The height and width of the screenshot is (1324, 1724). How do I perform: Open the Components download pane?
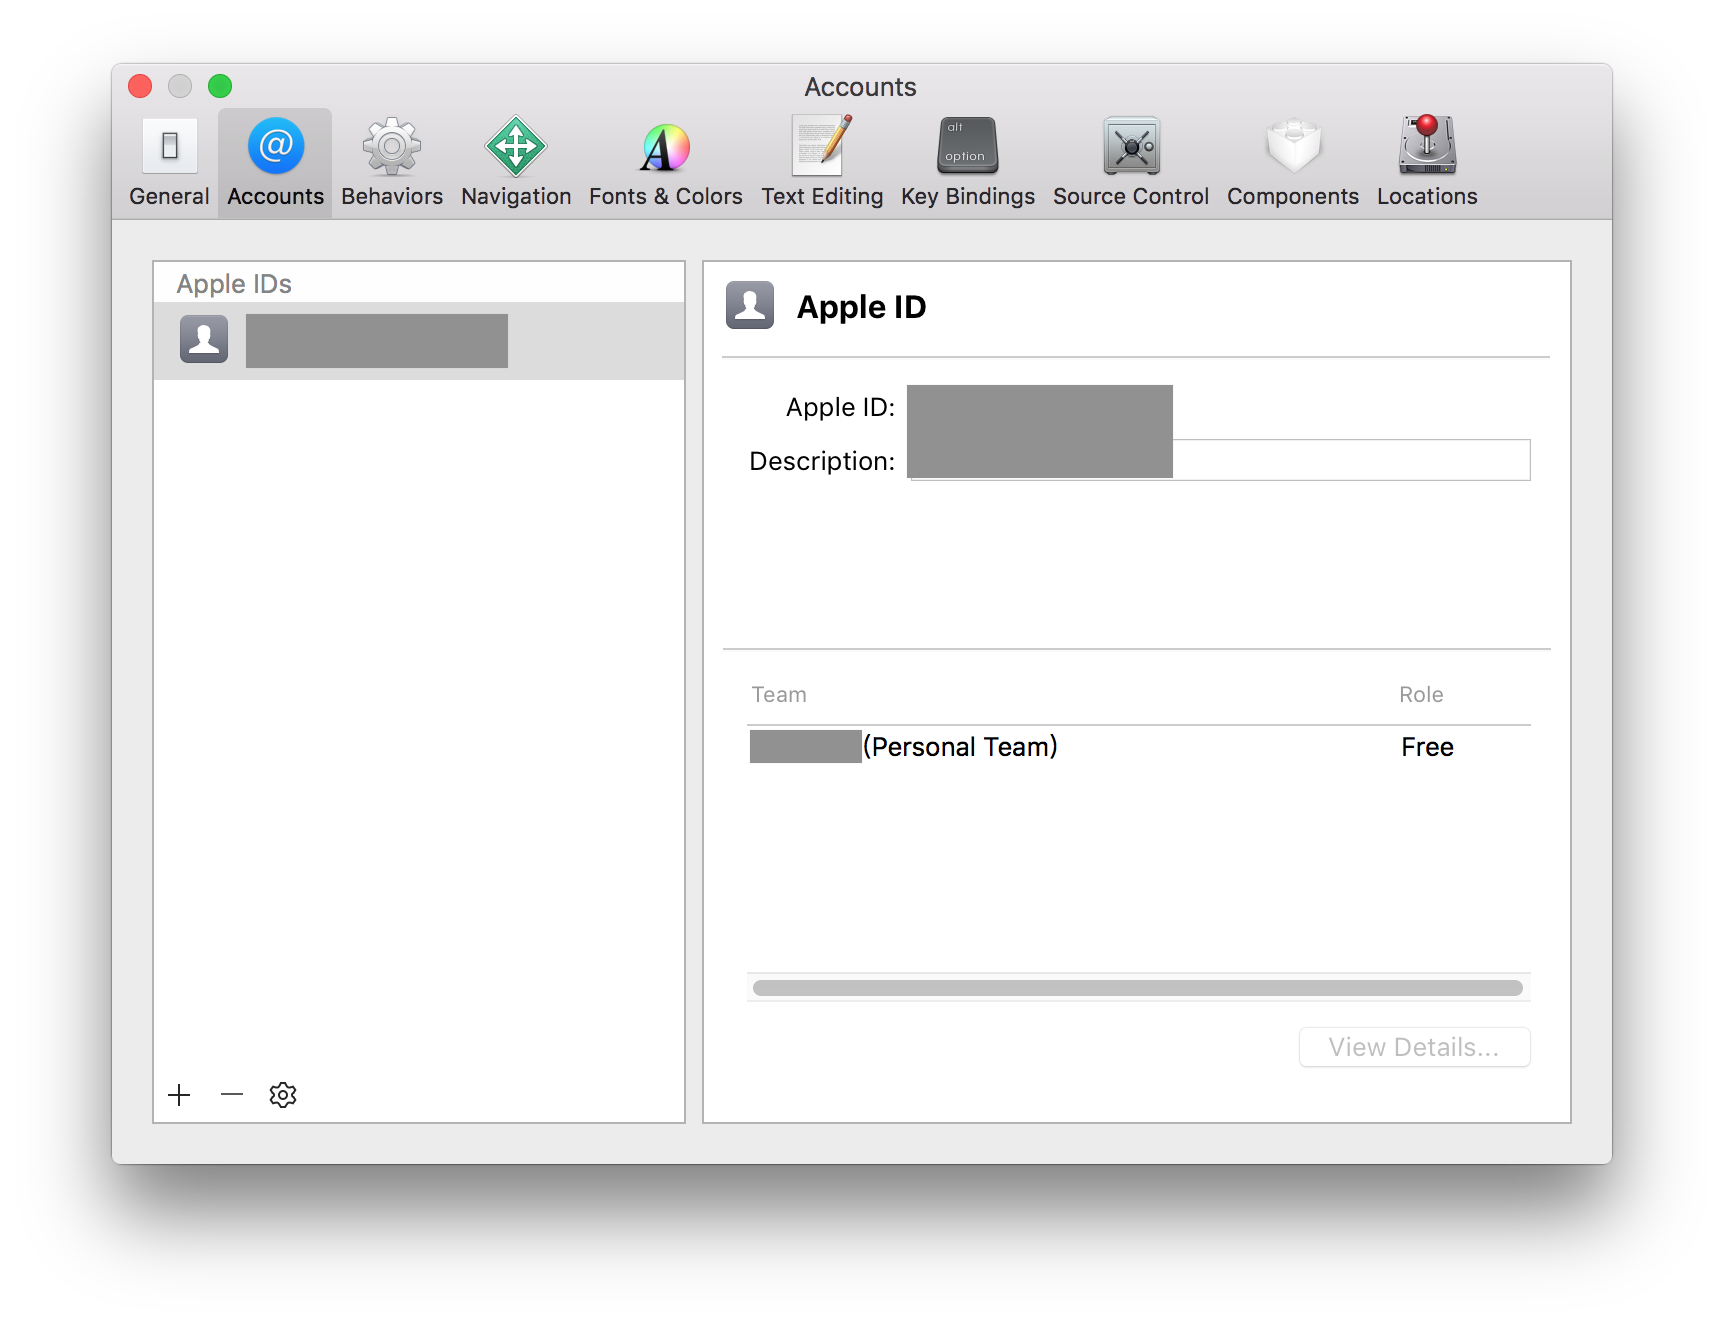coord(1293,160)
